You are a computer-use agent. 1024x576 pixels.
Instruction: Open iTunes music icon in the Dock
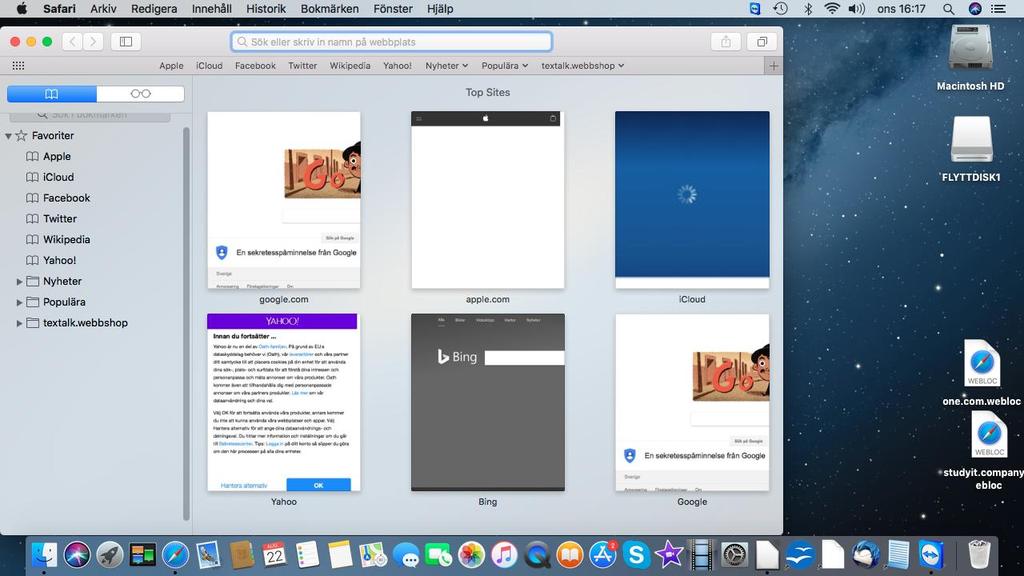point(504,555)
